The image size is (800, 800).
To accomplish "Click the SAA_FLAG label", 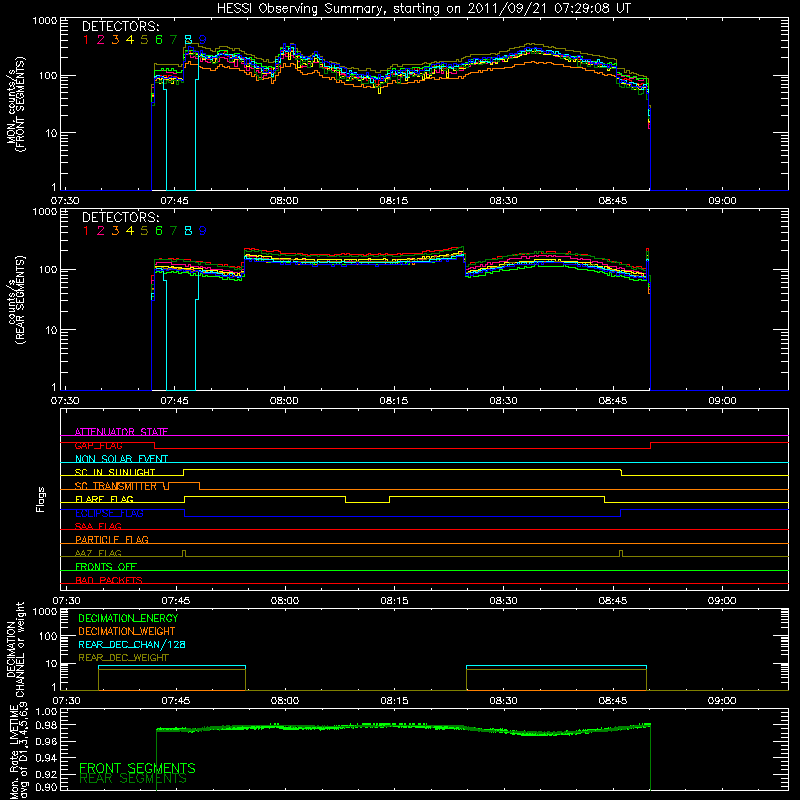I will pyautogui.click(x=98, y=526).
